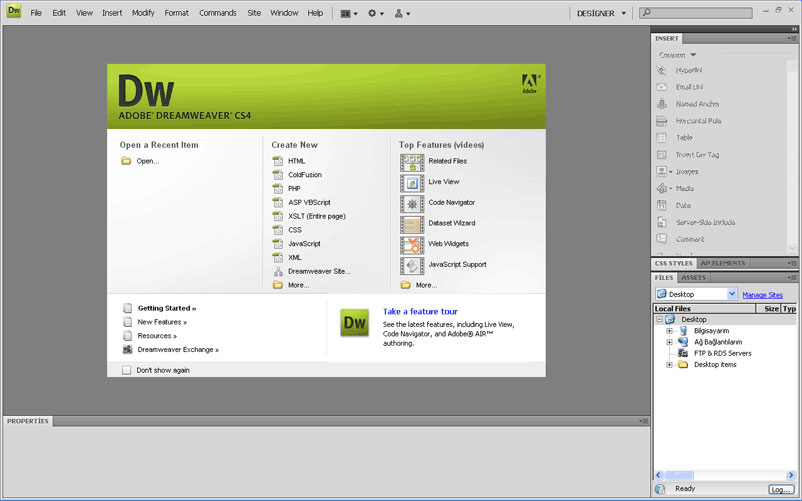Screen dimensions: 802x501
Task: Click the Take a feature tour link
Action: [420, 311]
